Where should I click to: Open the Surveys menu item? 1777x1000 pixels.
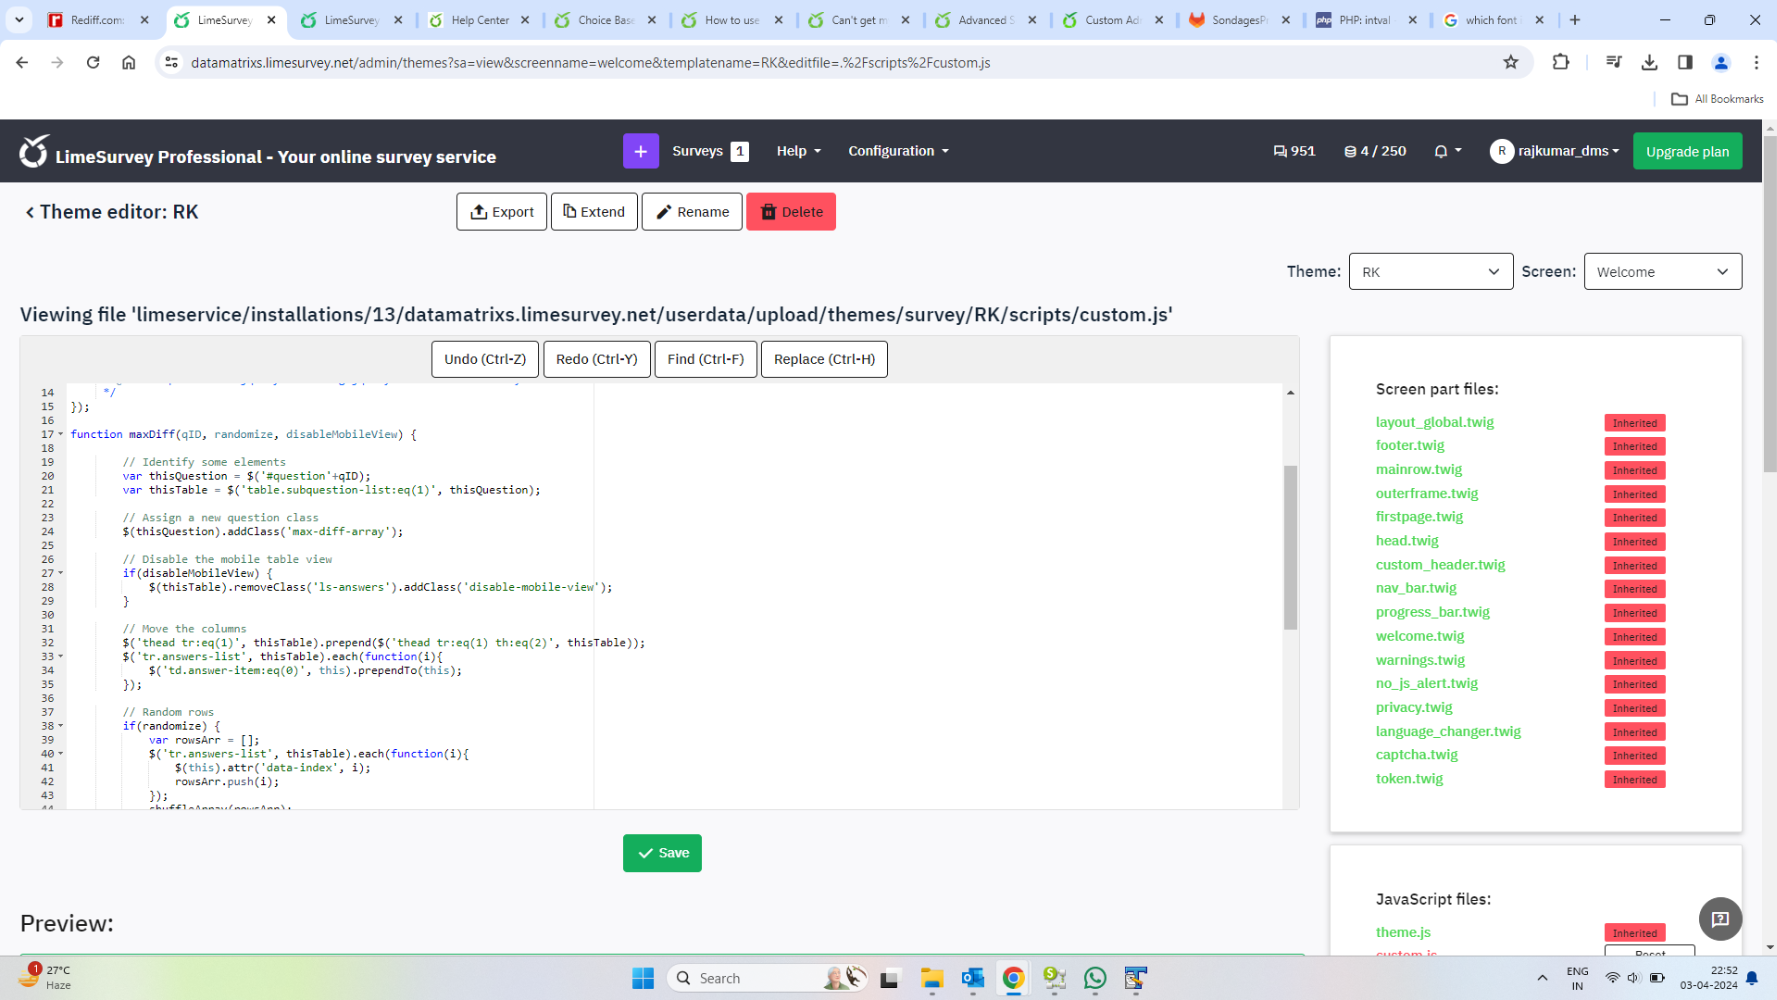point(711,151)
